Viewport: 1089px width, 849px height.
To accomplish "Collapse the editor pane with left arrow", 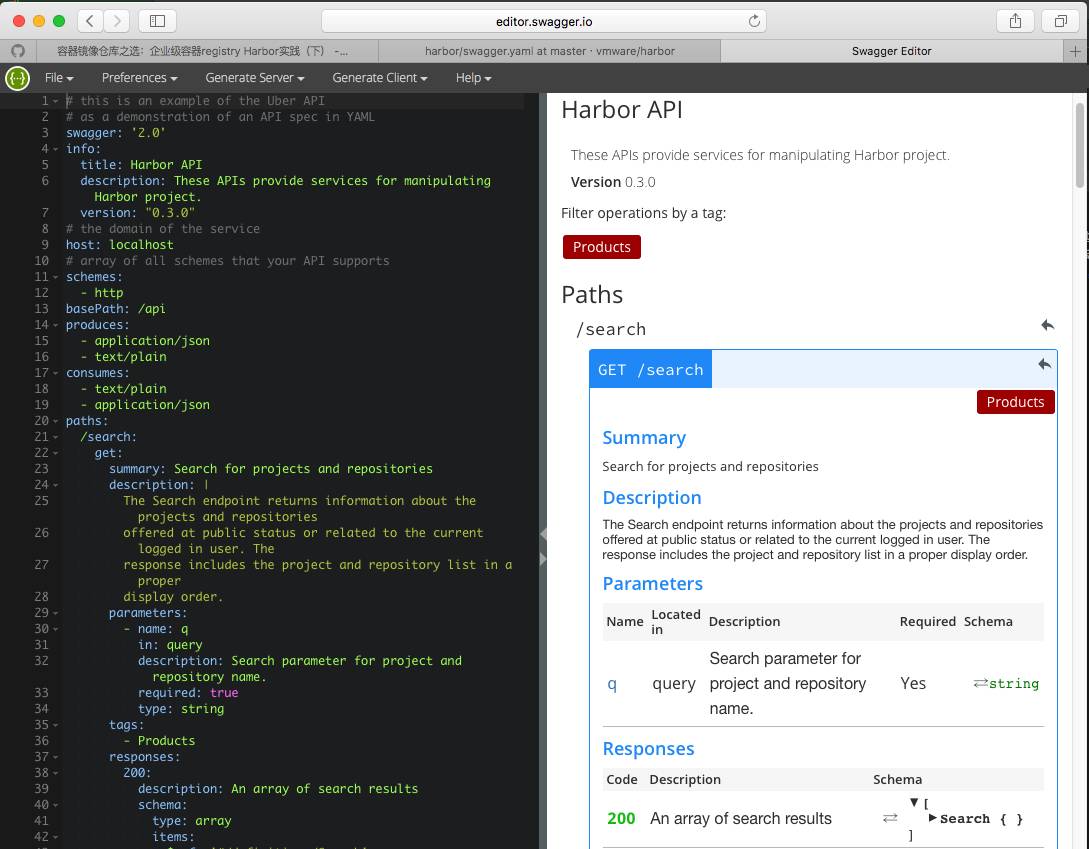I will 543,534.
